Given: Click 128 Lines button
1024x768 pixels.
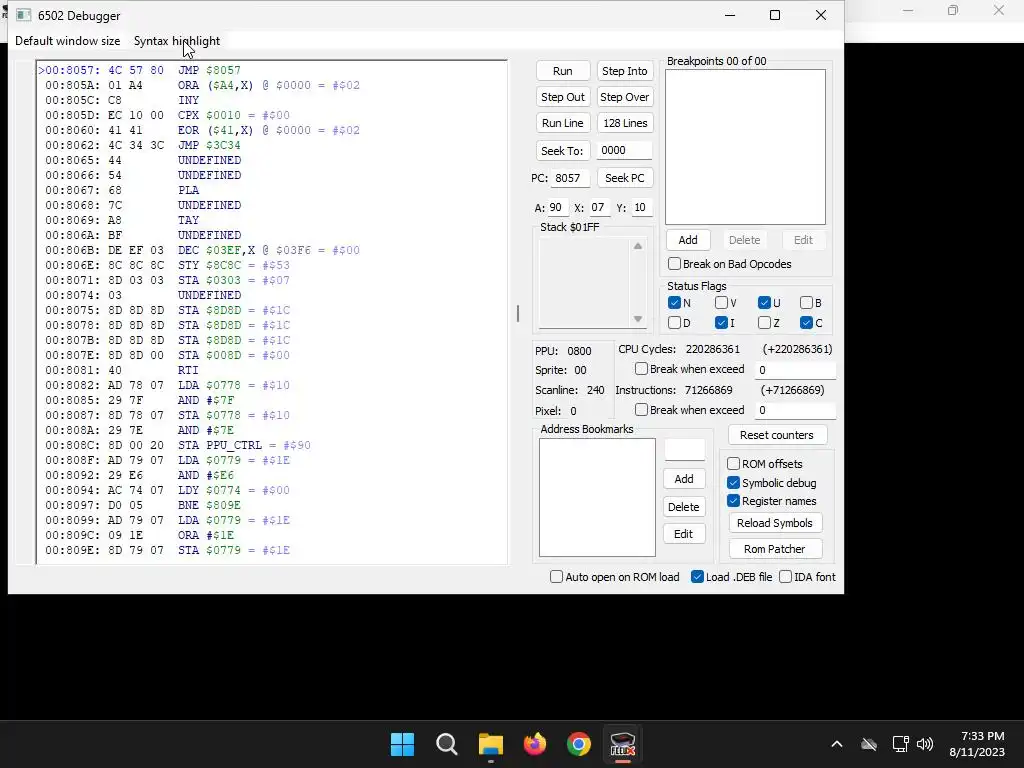Looking at the screenshot, I should 624,123.
